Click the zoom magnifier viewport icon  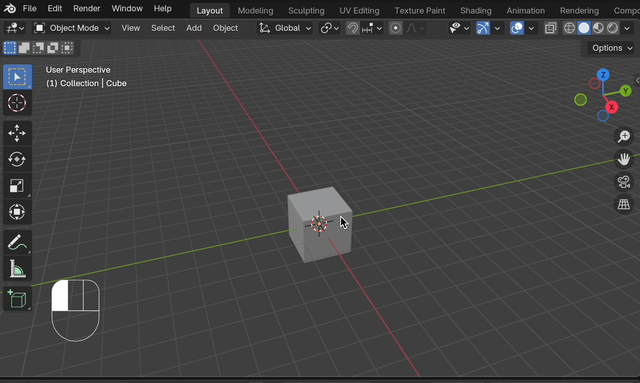624,136
